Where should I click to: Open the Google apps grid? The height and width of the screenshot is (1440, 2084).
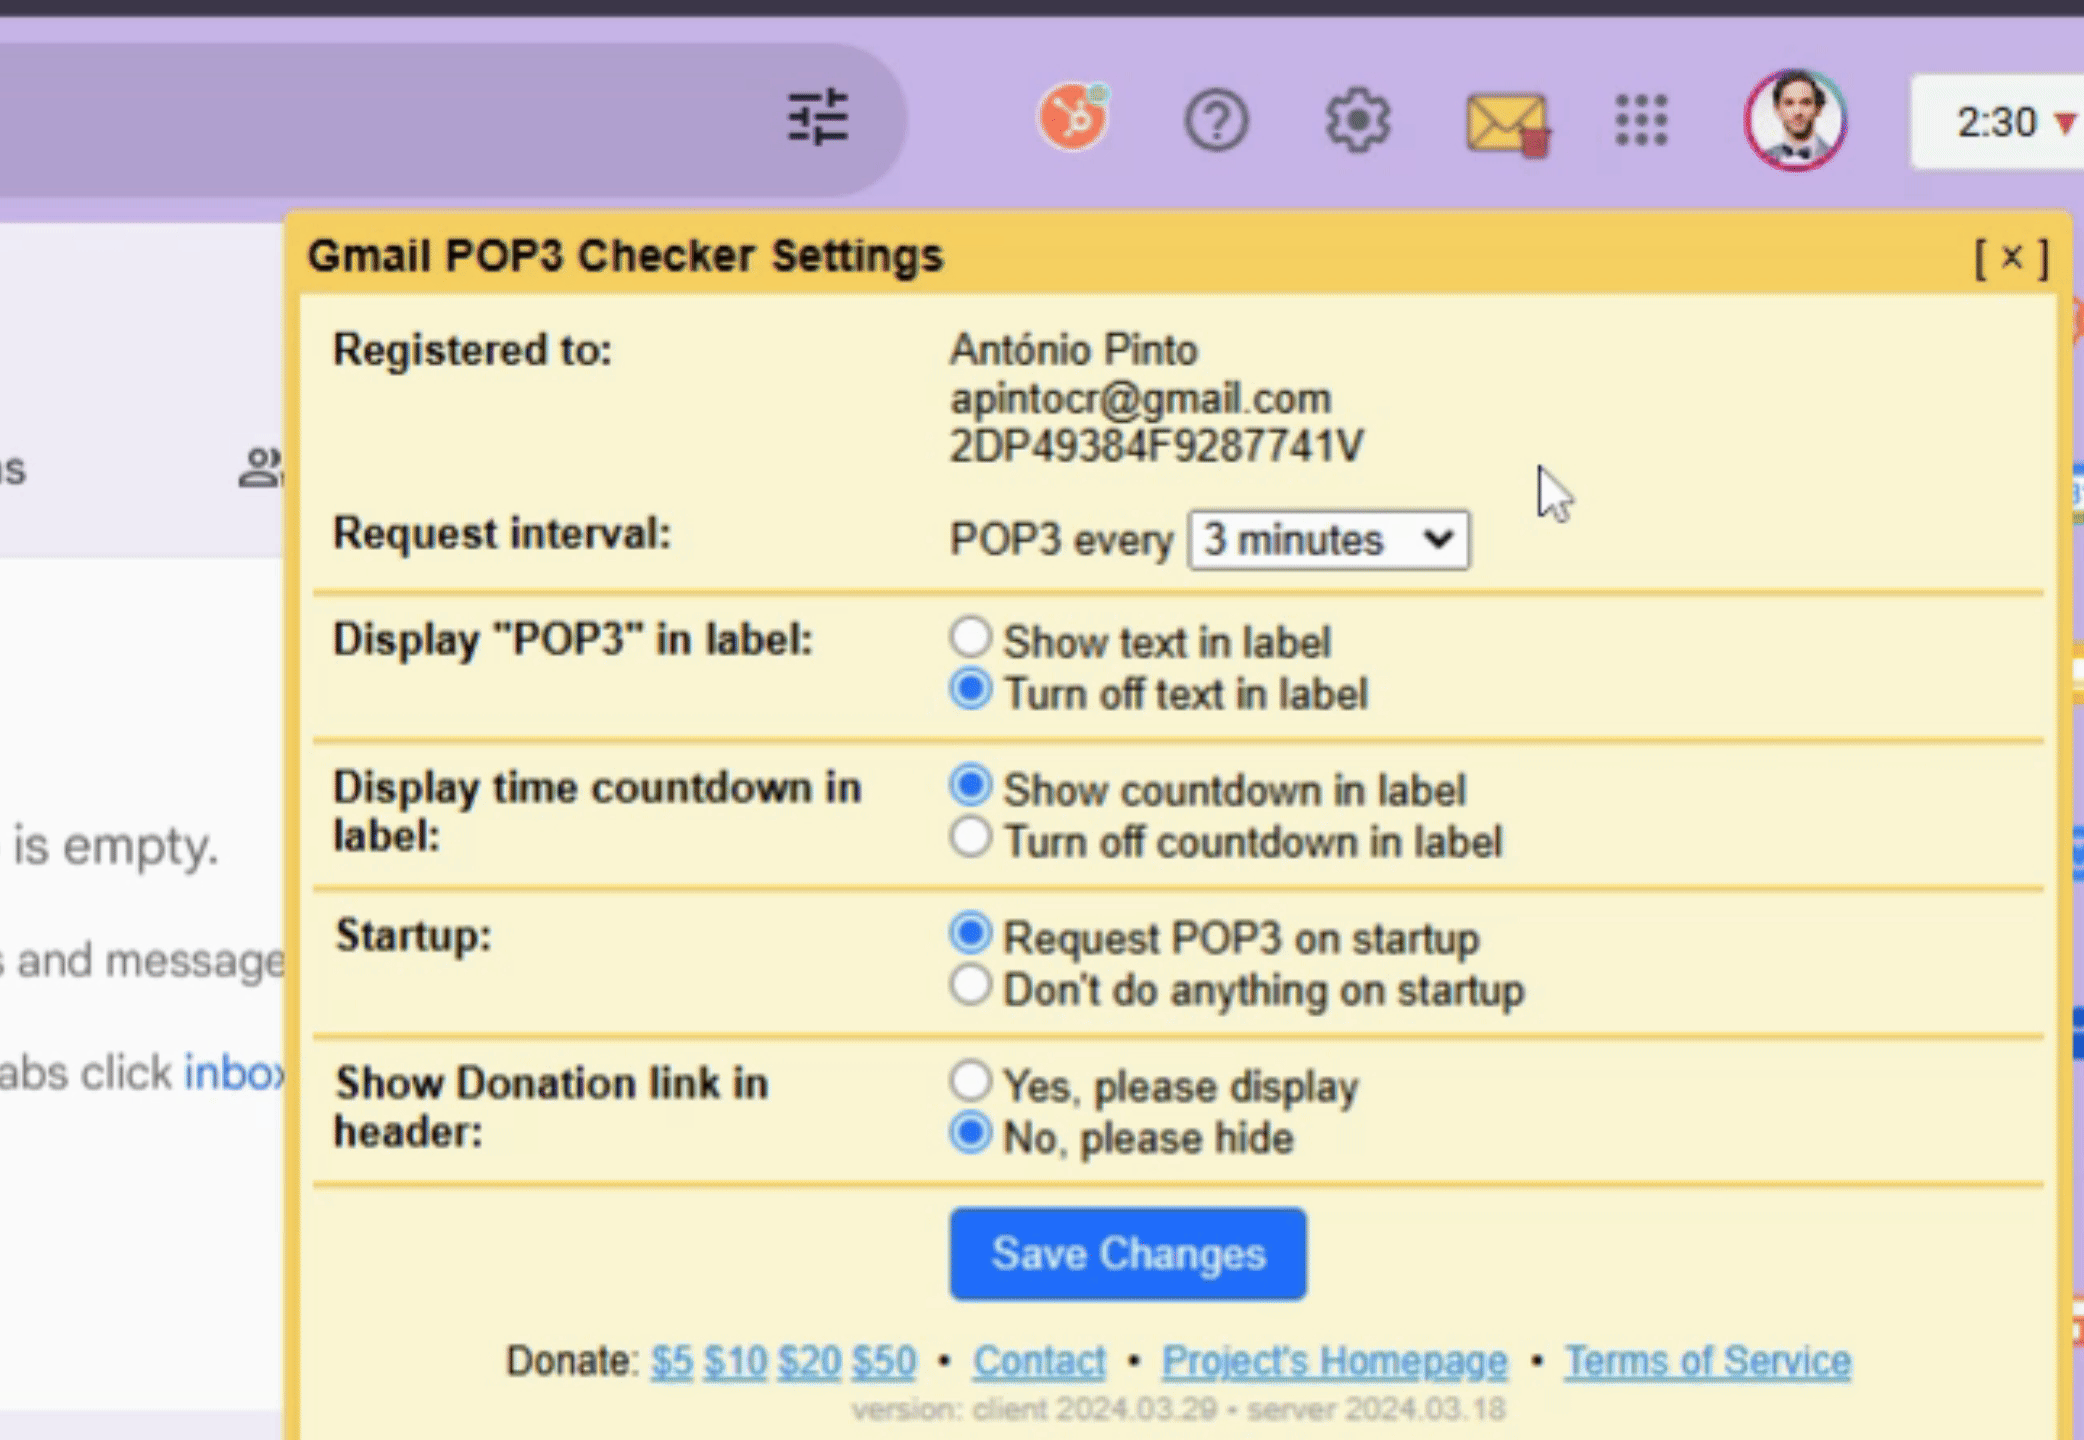(1641, 120)
